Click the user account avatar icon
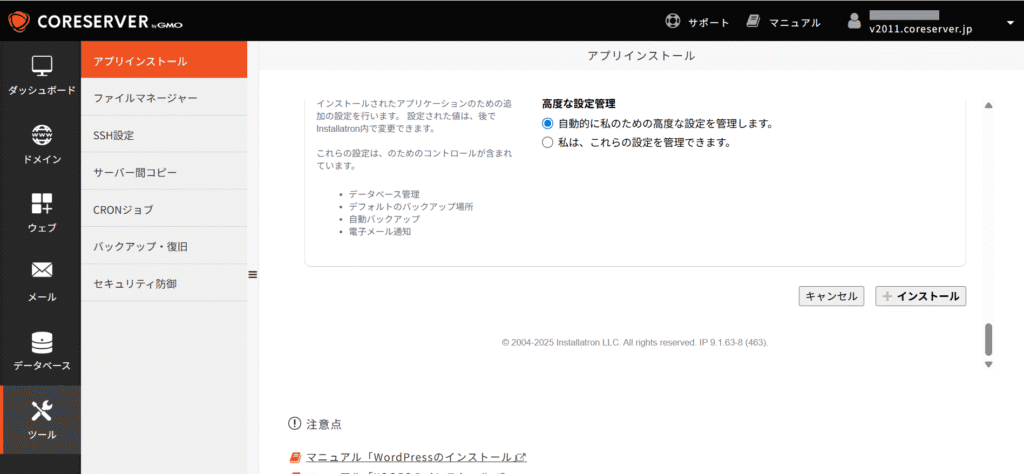Screen dimensions: 1024x474 854,22
